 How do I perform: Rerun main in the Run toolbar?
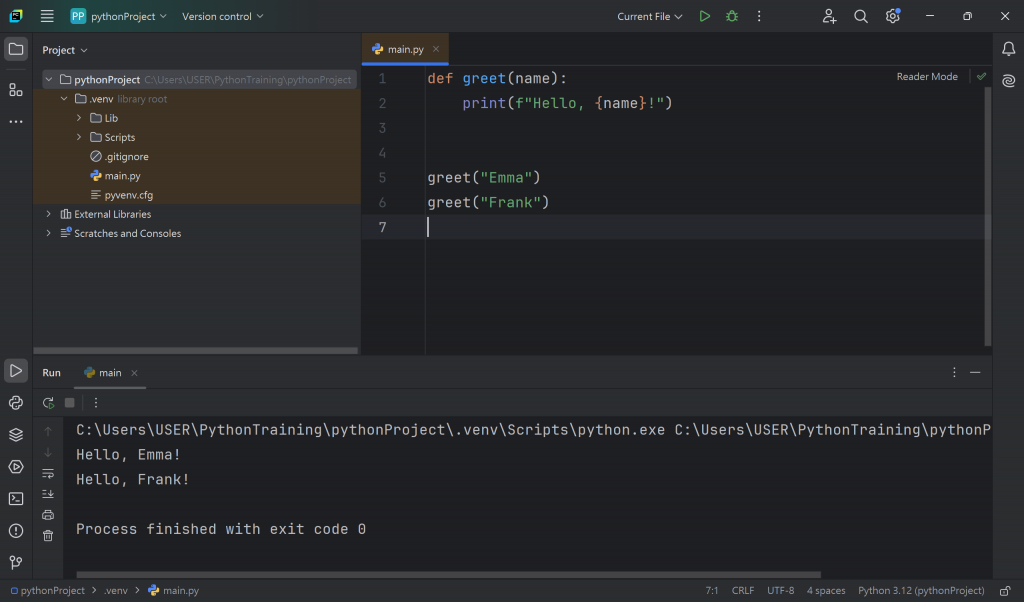click(x=48, y=402)
